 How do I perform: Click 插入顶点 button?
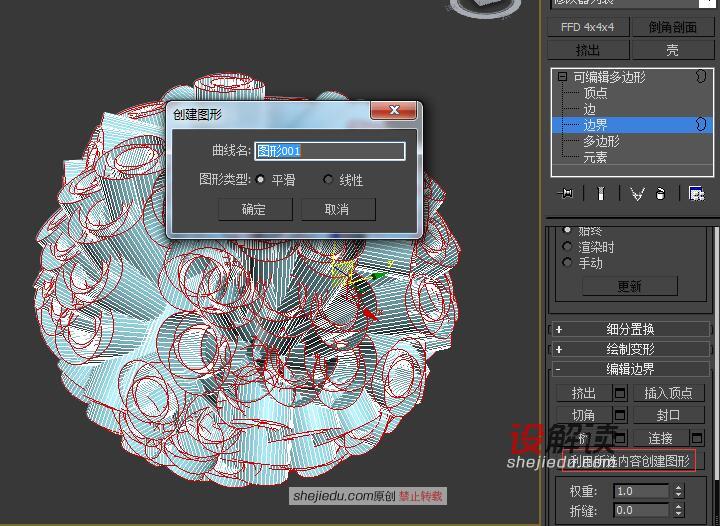click(669, 393)
